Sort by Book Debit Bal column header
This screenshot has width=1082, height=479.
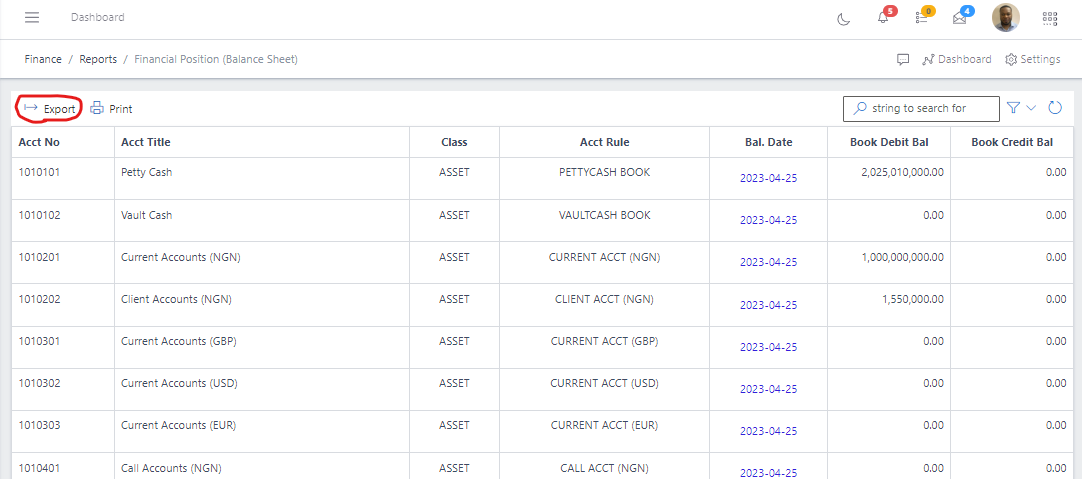point(889,142)
